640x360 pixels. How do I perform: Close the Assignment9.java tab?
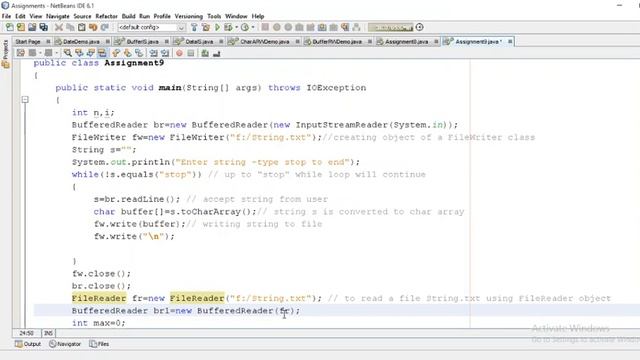click(x=510, y=42)
